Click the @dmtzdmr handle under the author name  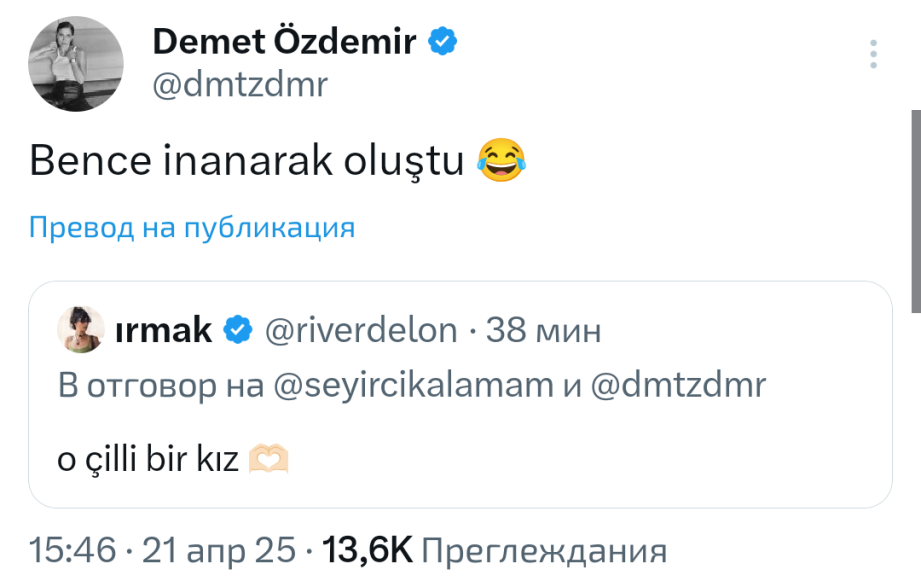tap(239, 85)
